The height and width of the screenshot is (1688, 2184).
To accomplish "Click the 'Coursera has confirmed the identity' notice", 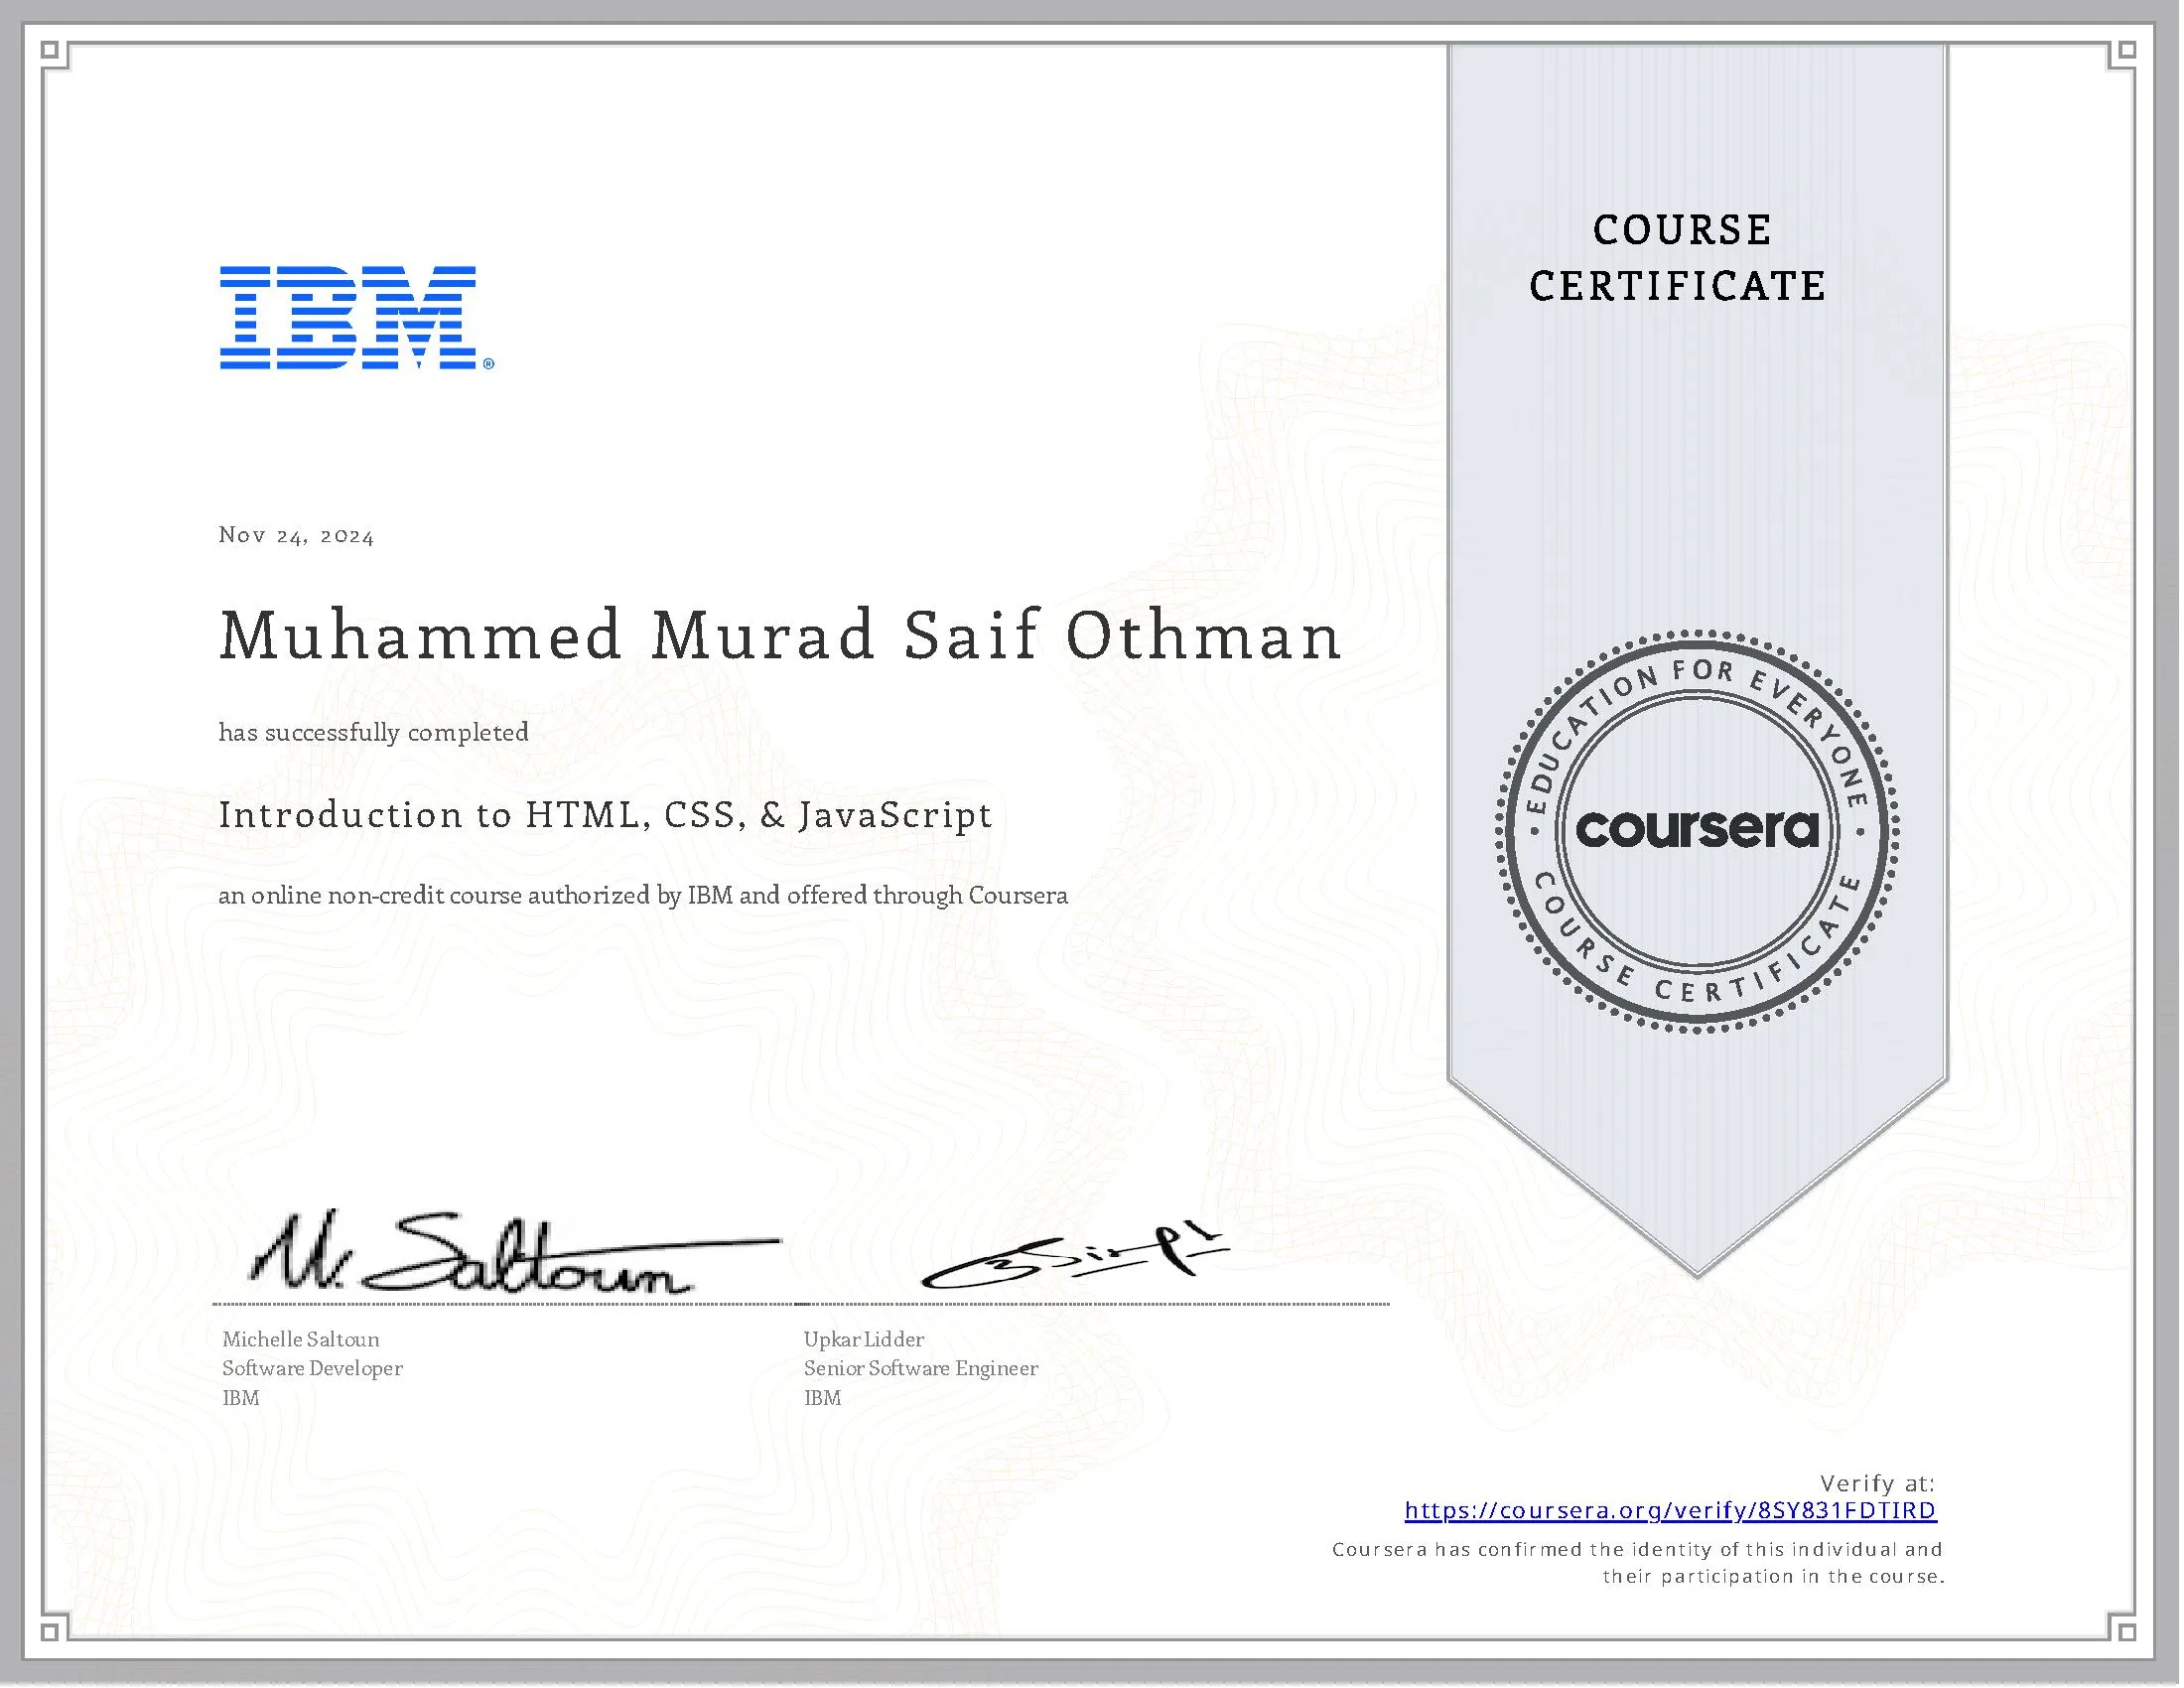I will tap(1639, 1564).
